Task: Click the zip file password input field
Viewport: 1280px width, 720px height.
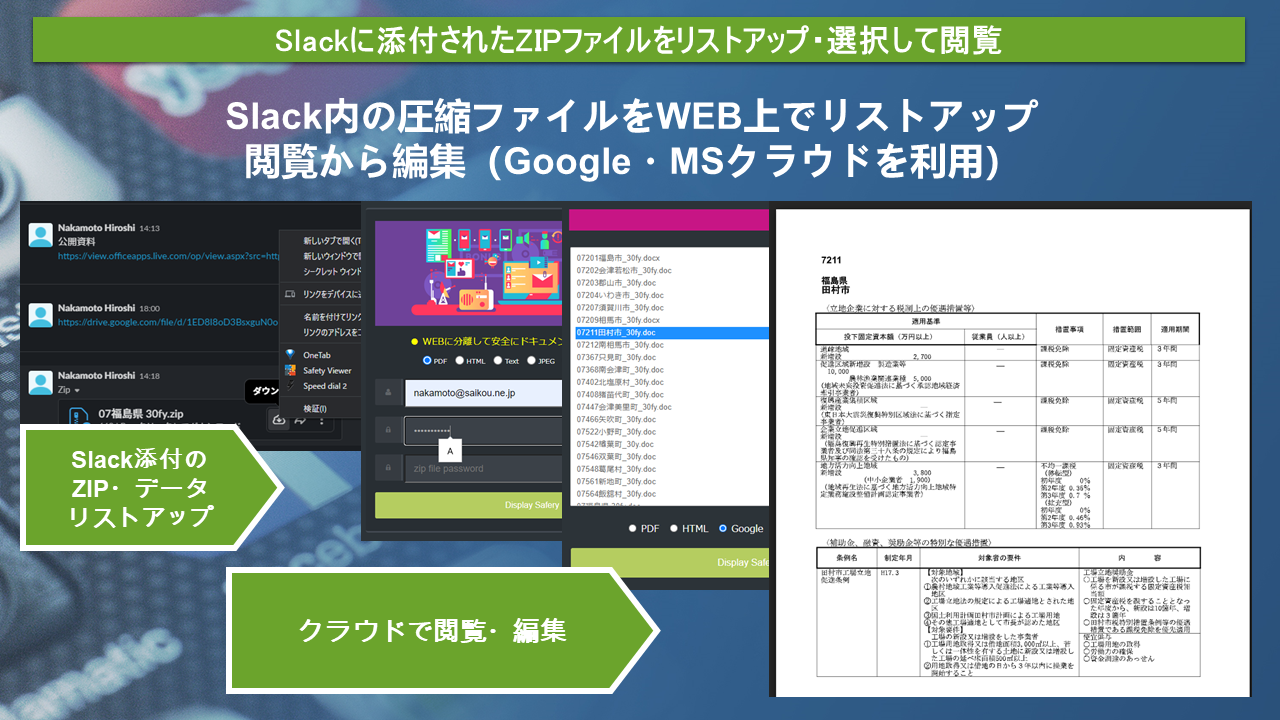Action: [482, 469]
